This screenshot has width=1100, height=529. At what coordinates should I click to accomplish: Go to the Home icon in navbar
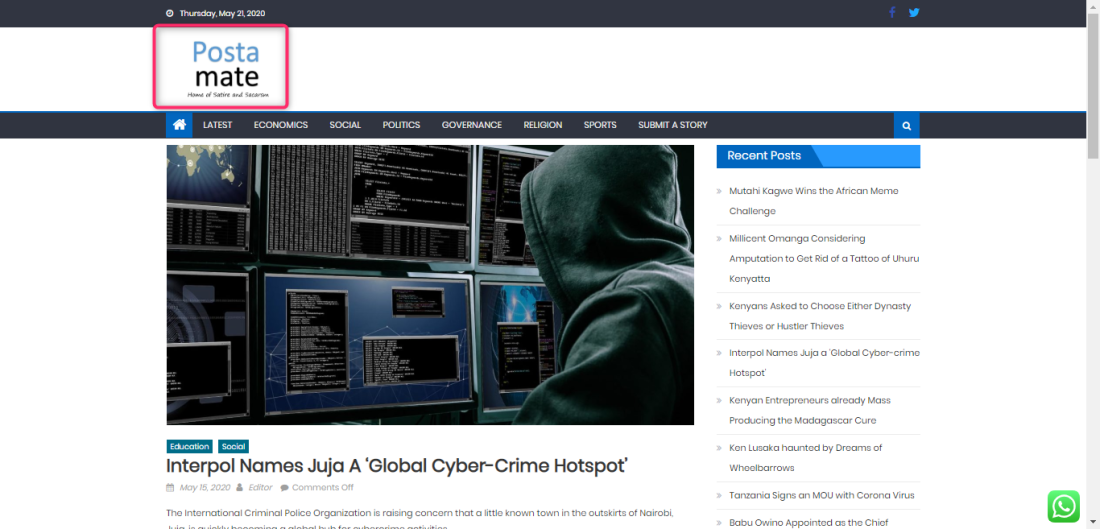pos(179,125)
